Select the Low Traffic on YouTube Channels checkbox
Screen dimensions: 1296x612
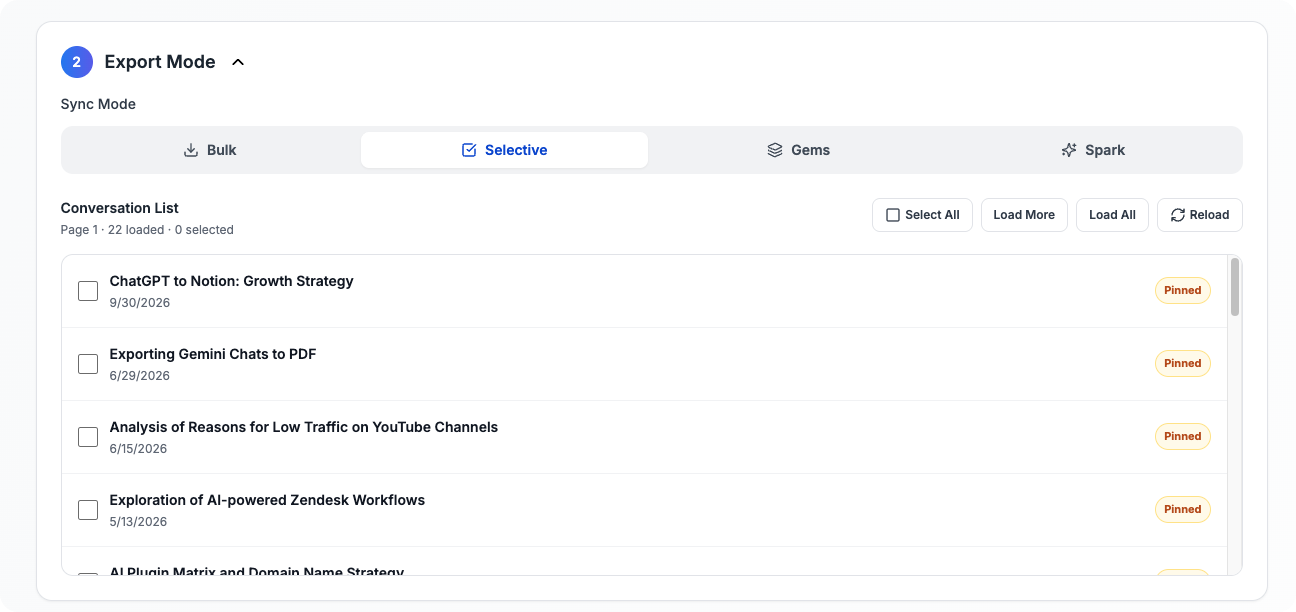(88, 437)
